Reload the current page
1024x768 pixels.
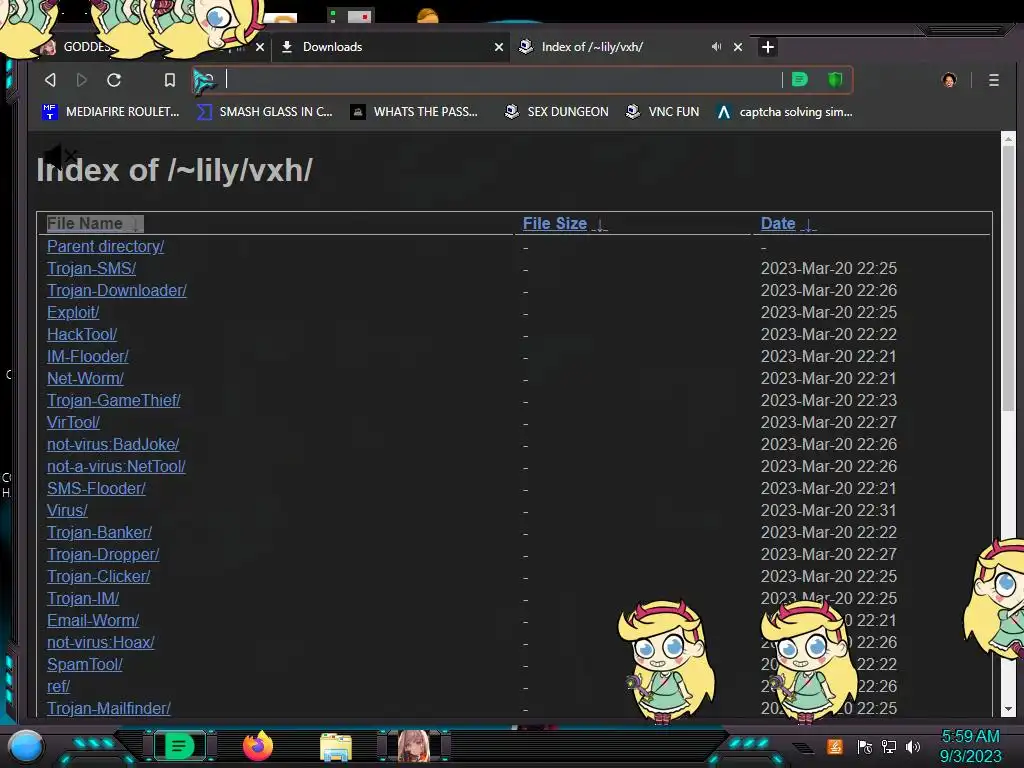point(114,80)
